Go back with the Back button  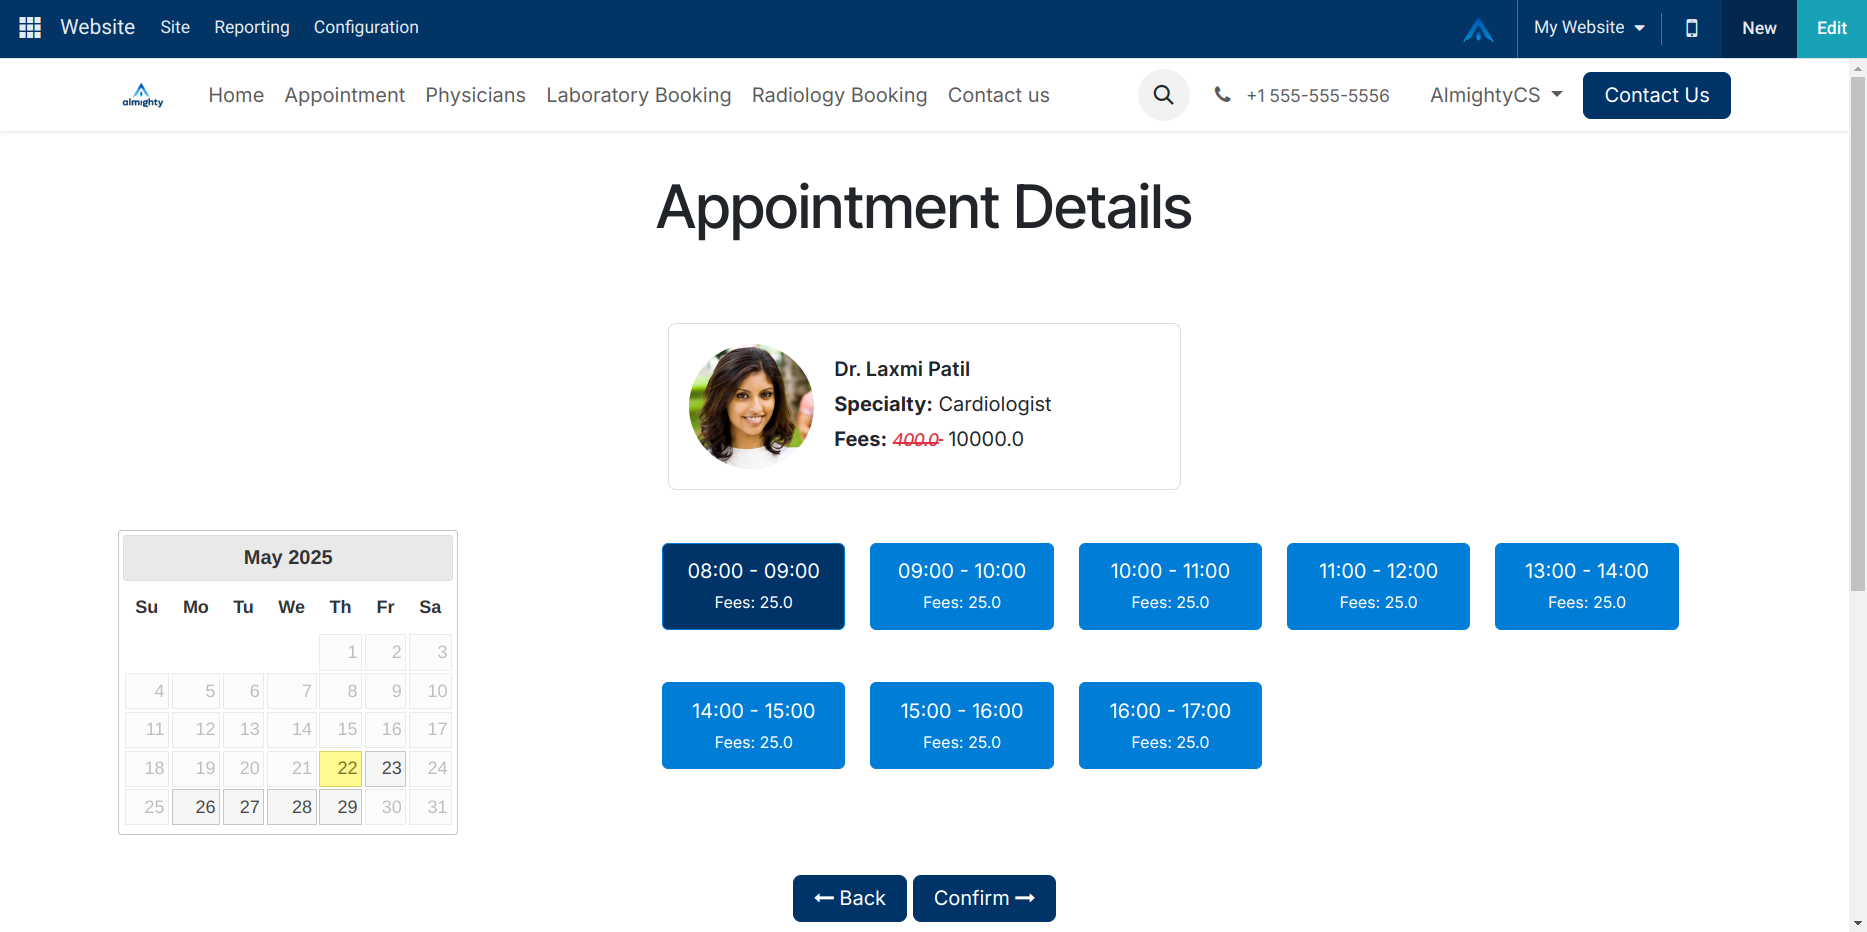[x=849, y=898]
